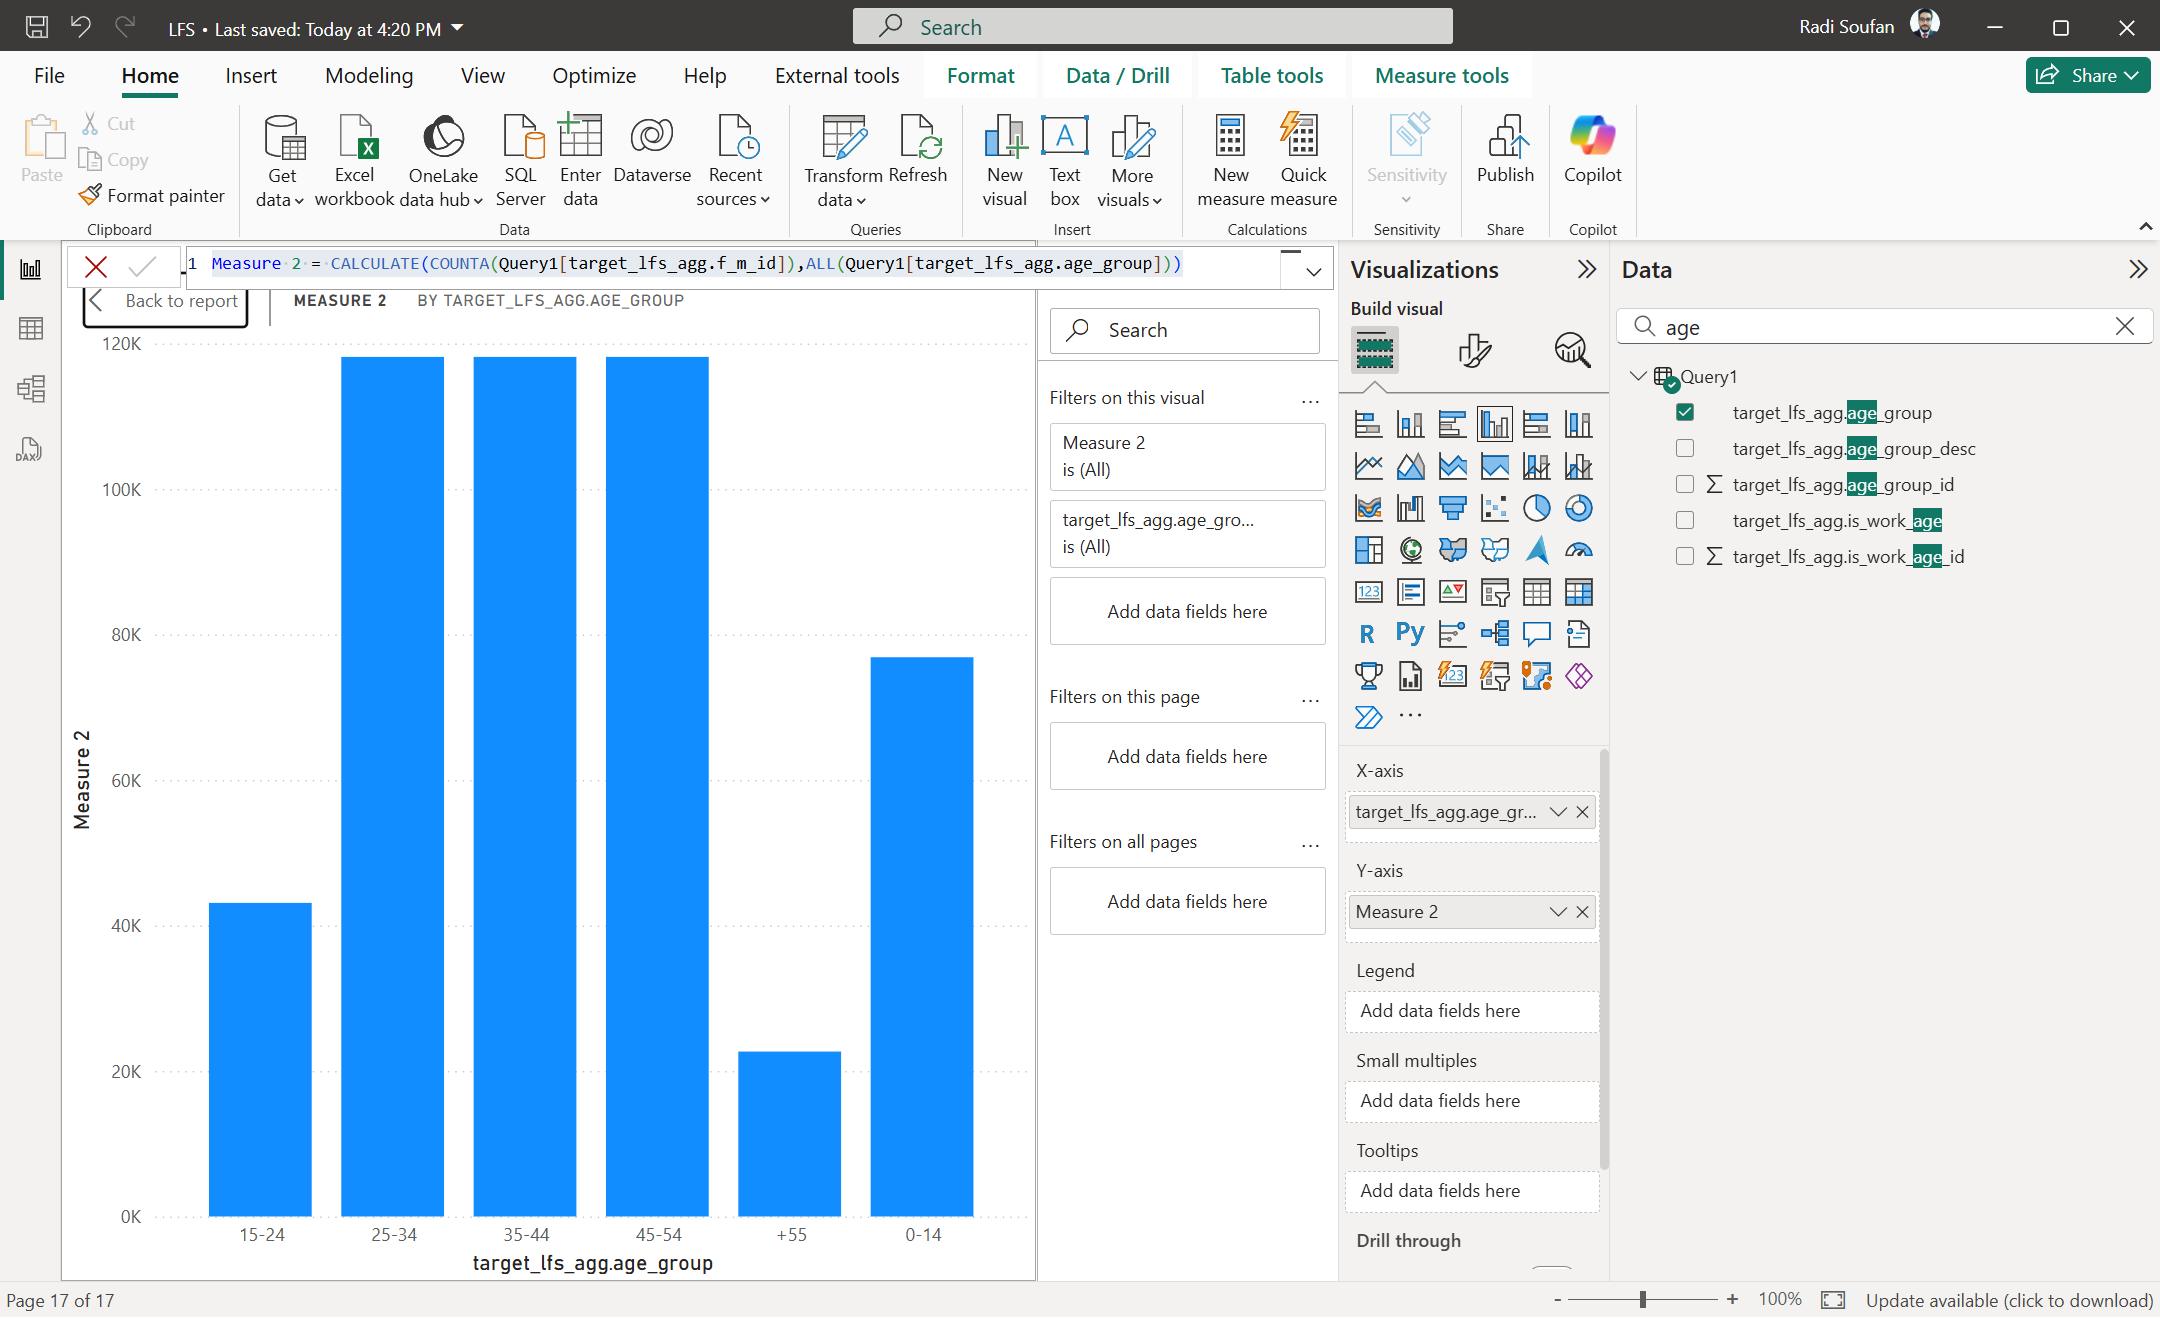Choose the Python visual icon
Image resolution: width=2160 pixels, height=1318 pixels.
click(1410, 634)
